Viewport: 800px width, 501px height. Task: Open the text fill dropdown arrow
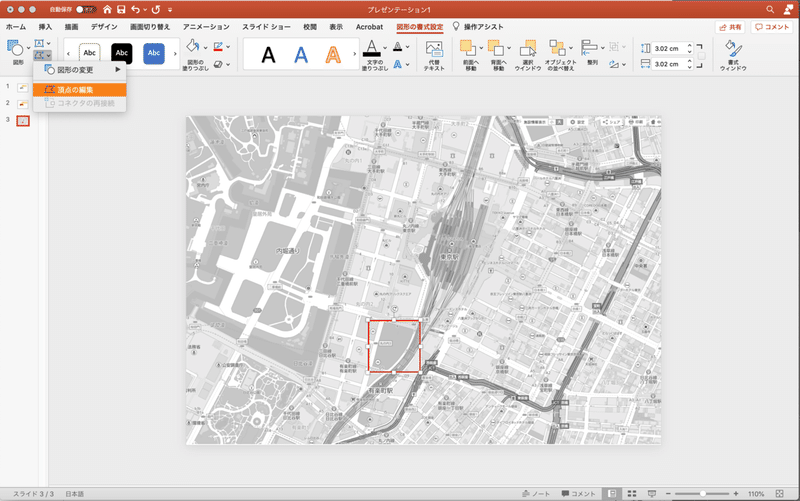click(385, 48)
